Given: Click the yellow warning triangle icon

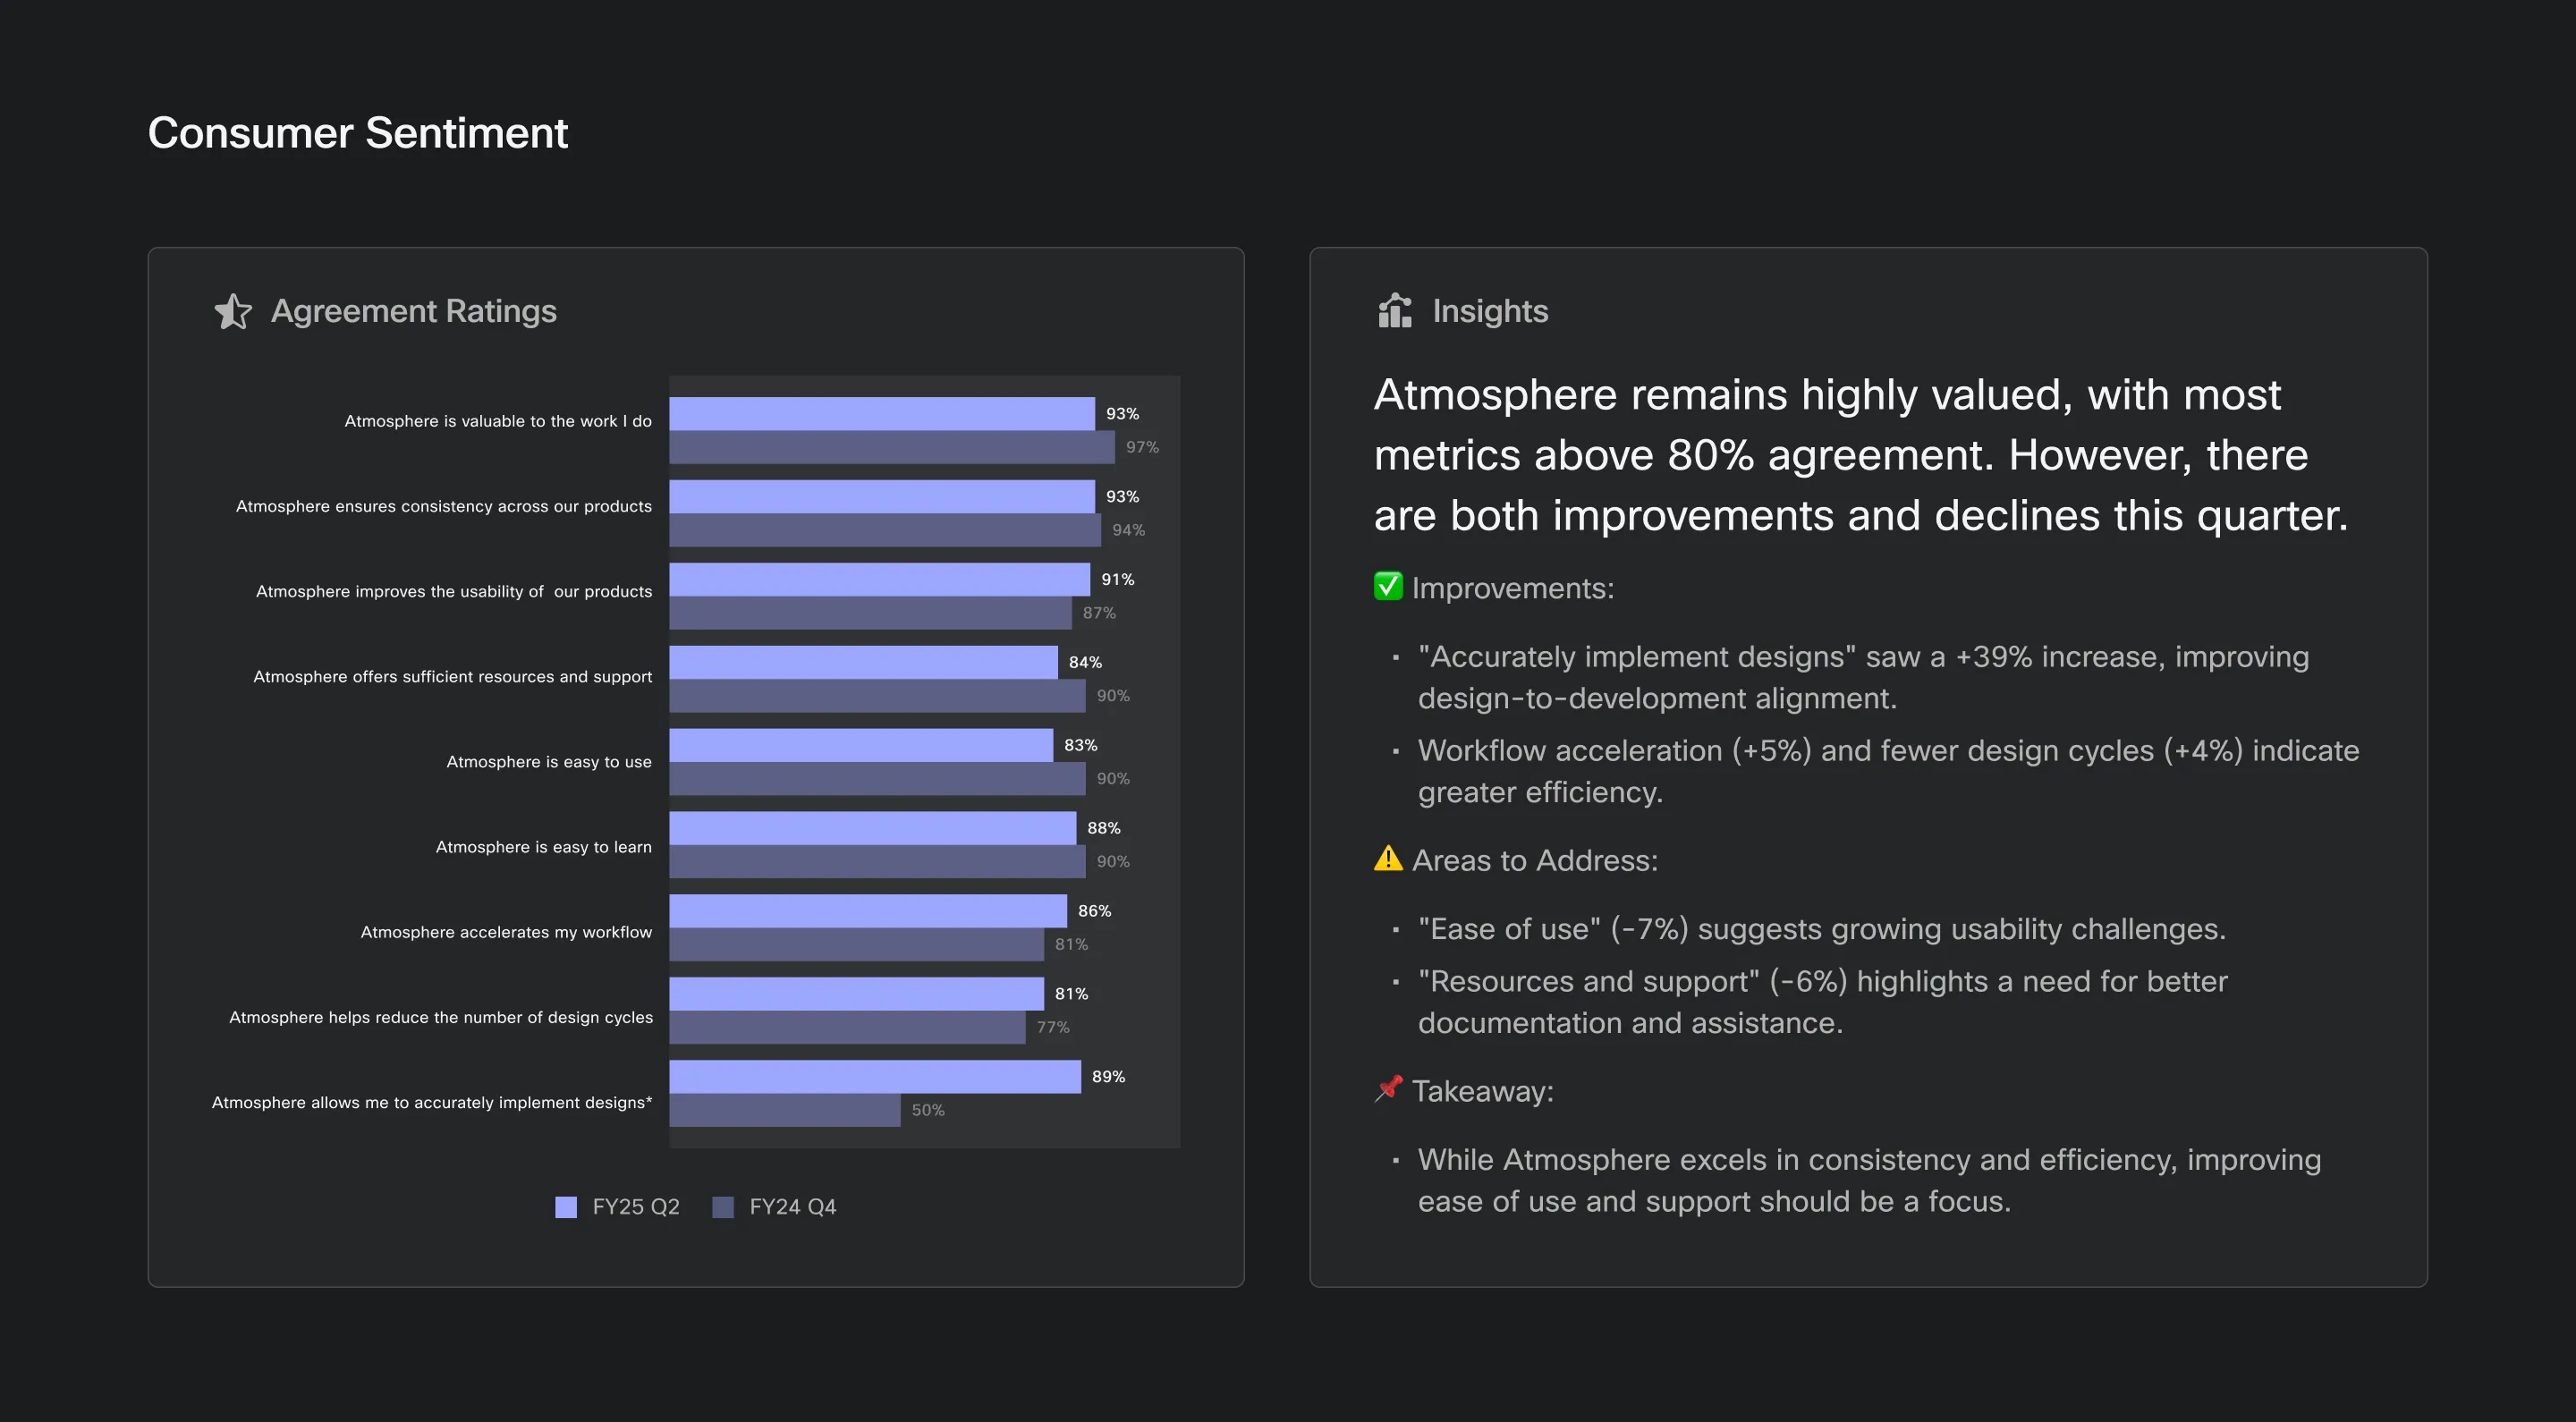Looking at the screenshot, I should pyautogui.click(x=1388, y=859).
